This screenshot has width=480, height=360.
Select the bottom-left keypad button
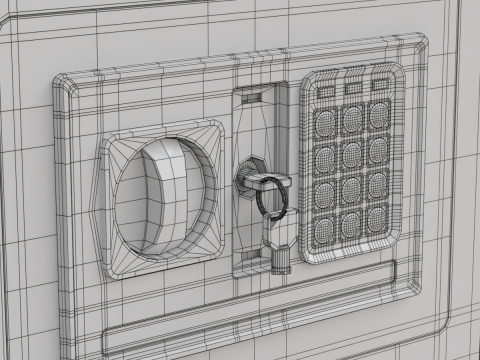point(325,230)
